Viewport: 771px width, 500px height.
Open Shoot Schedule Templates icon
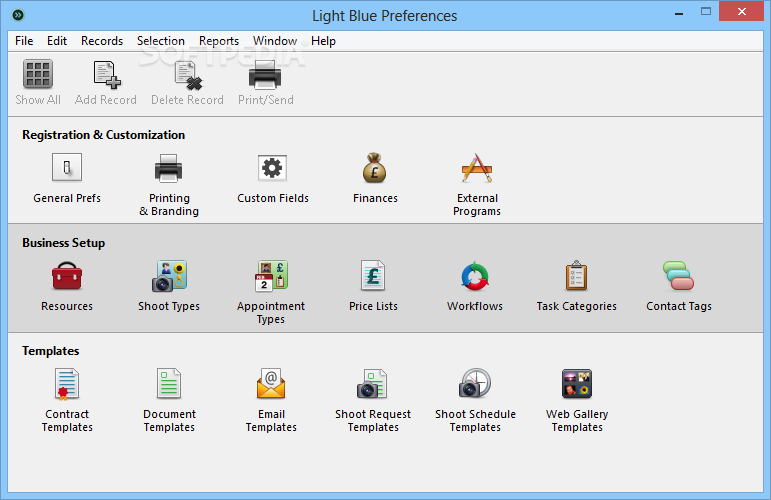(475, 383)
